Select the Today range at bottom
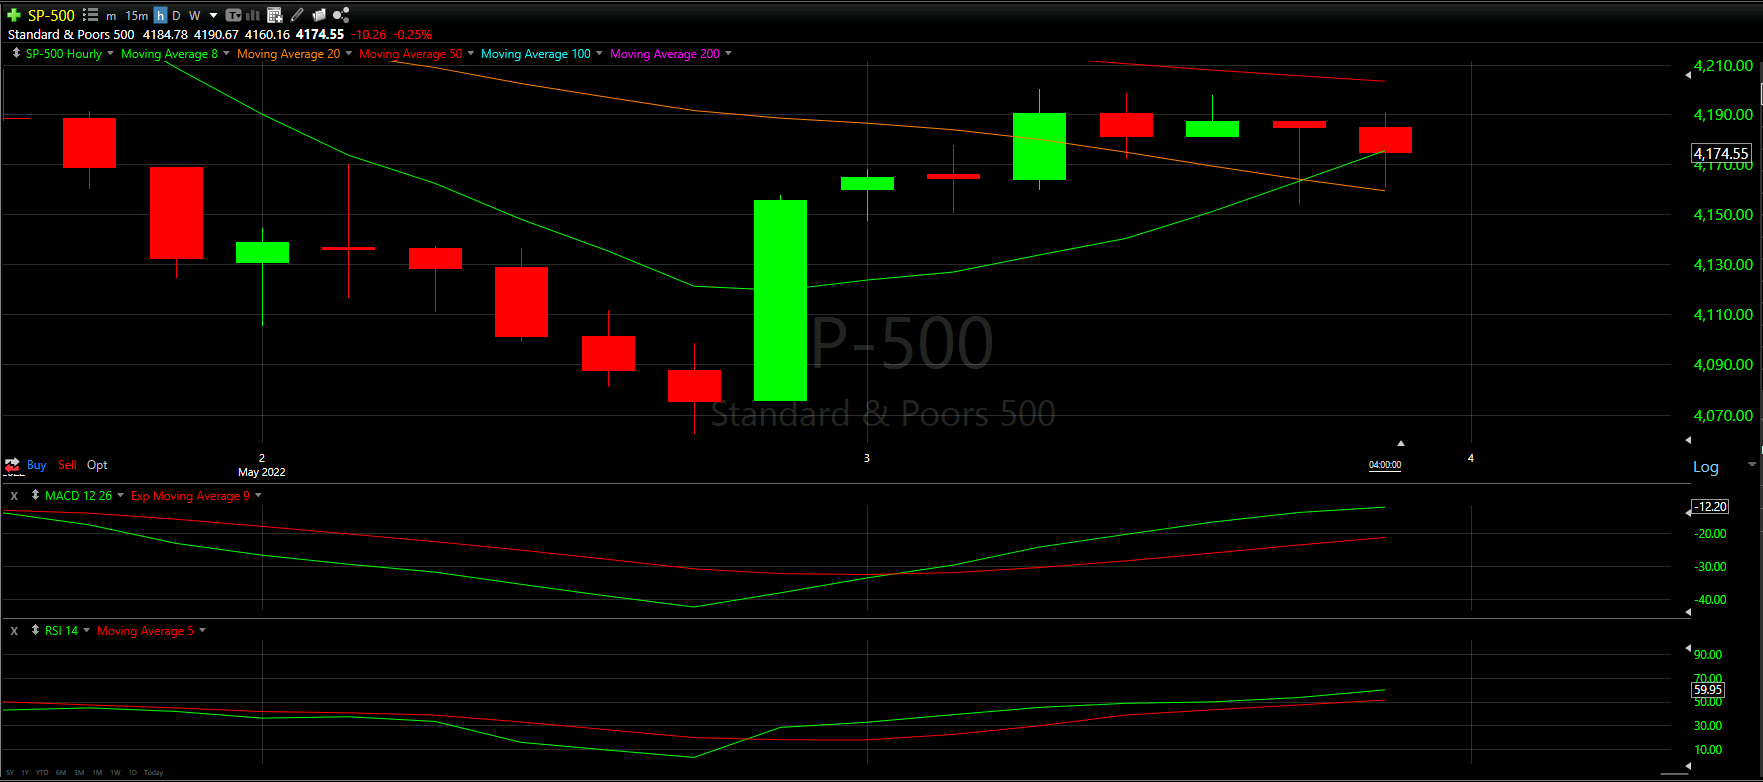1763x782 pixels. (153, 772)
